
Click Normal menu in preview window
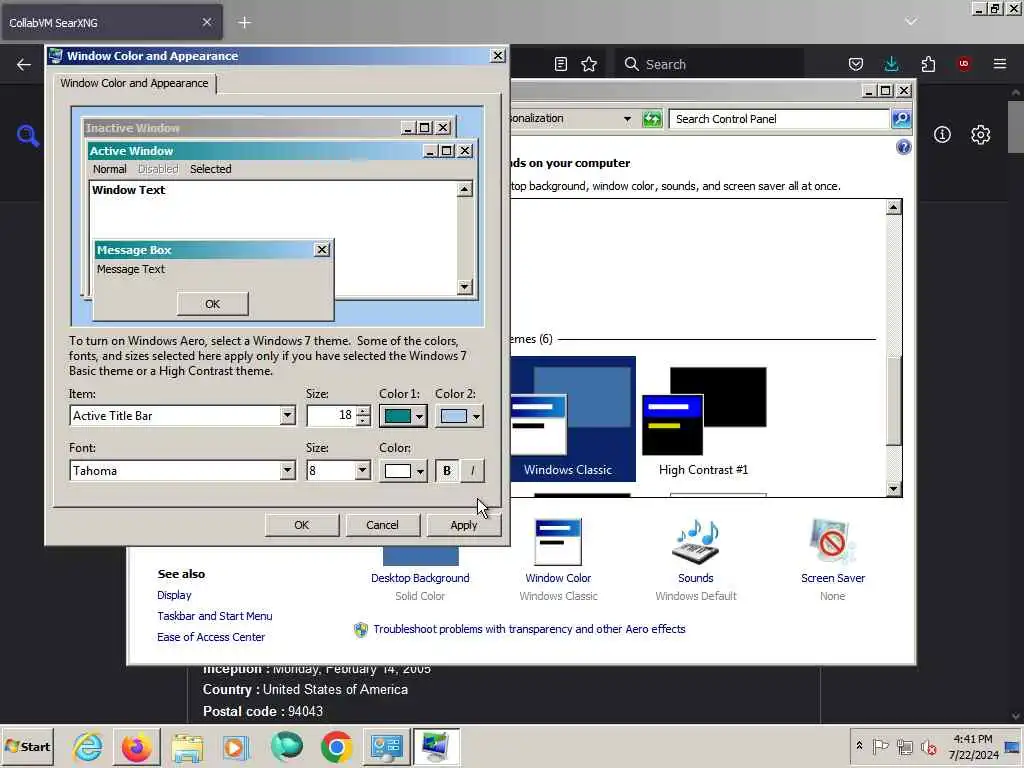tap(109, 169)
